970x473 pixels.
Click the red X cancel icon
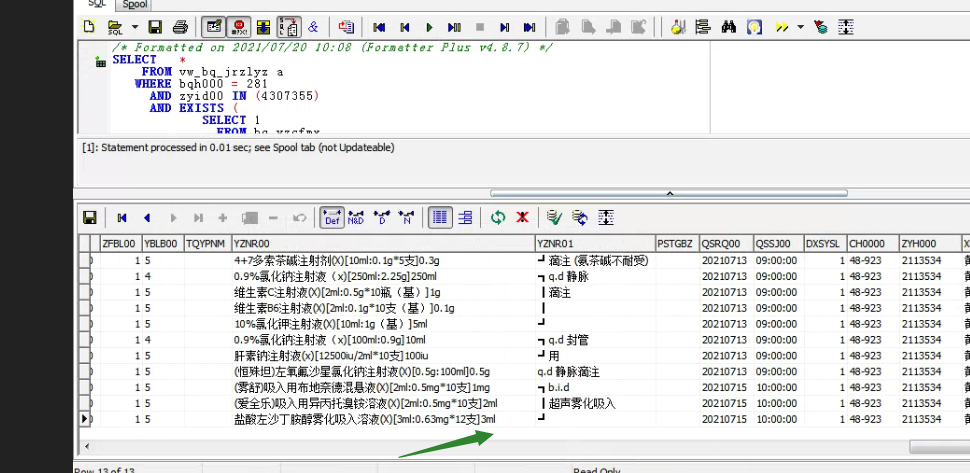523,218
